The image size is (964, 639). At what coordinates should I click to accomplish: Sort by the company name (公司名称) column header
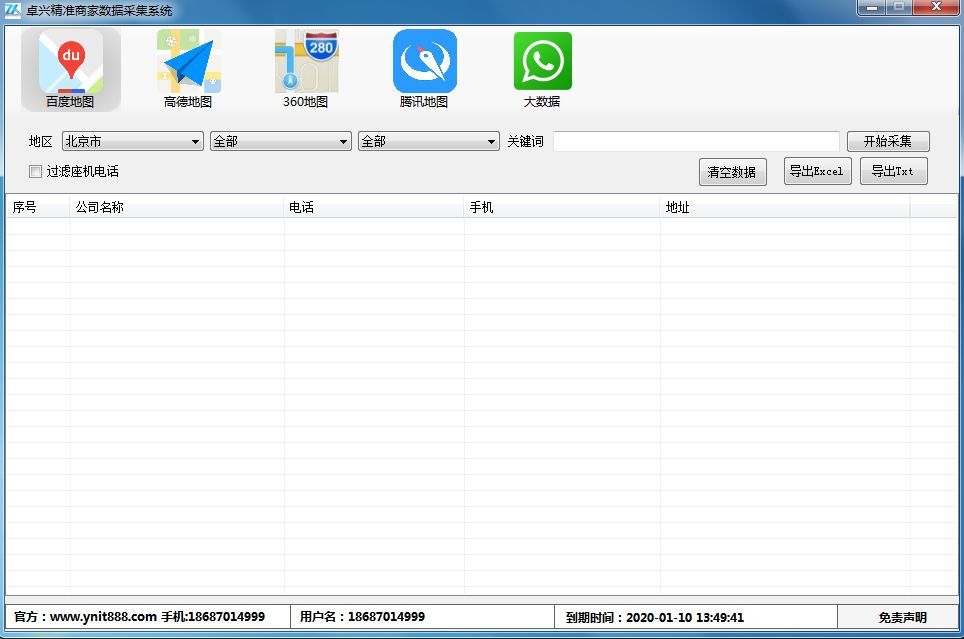(x=177, y=208)
